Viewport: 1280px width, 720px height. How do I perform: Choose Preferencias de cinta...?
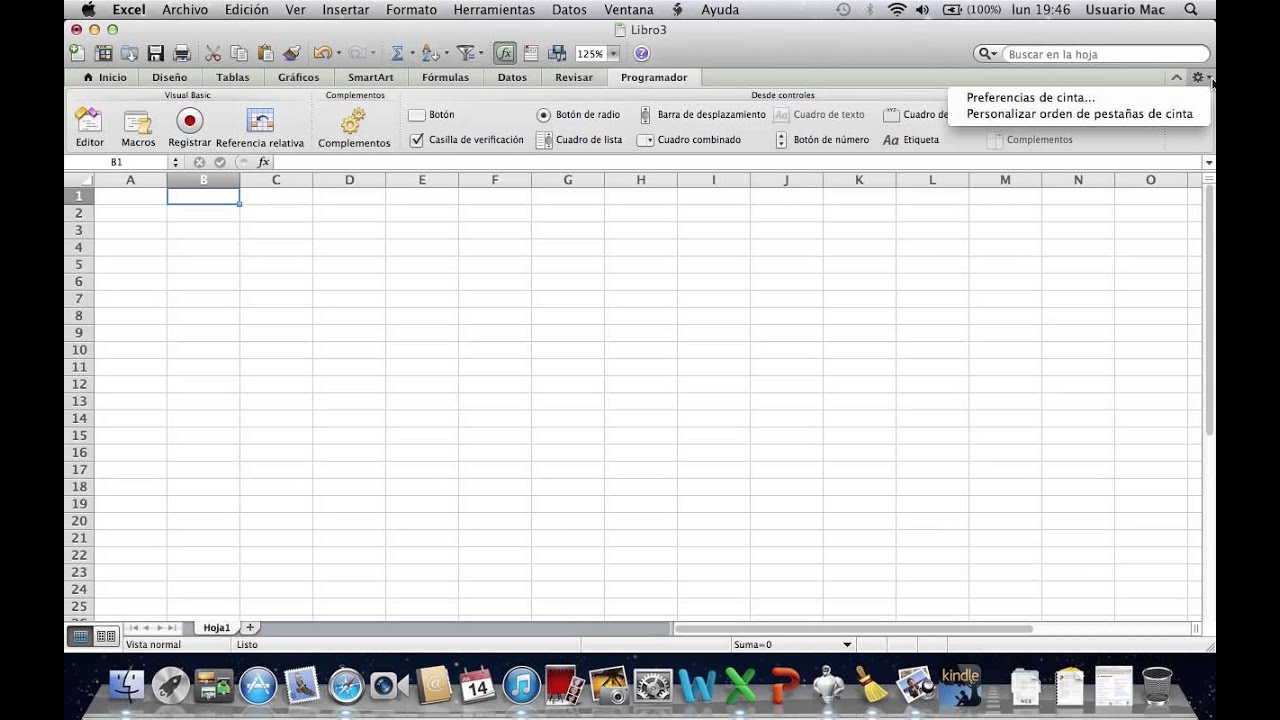pyautogui.click(x=1031, y=98)
